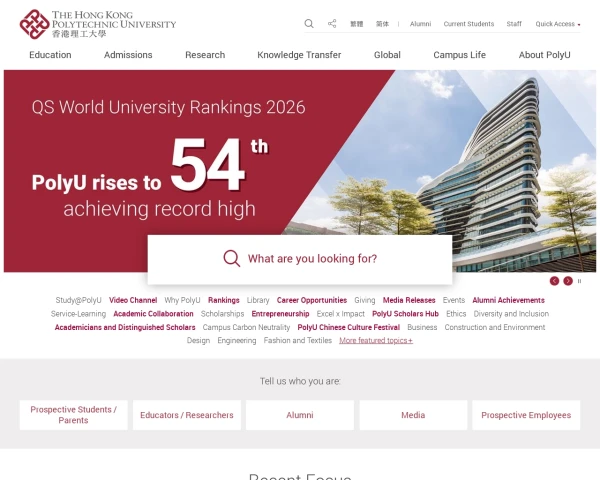
Task: Open the Campus Life menu
Action: 460,55
